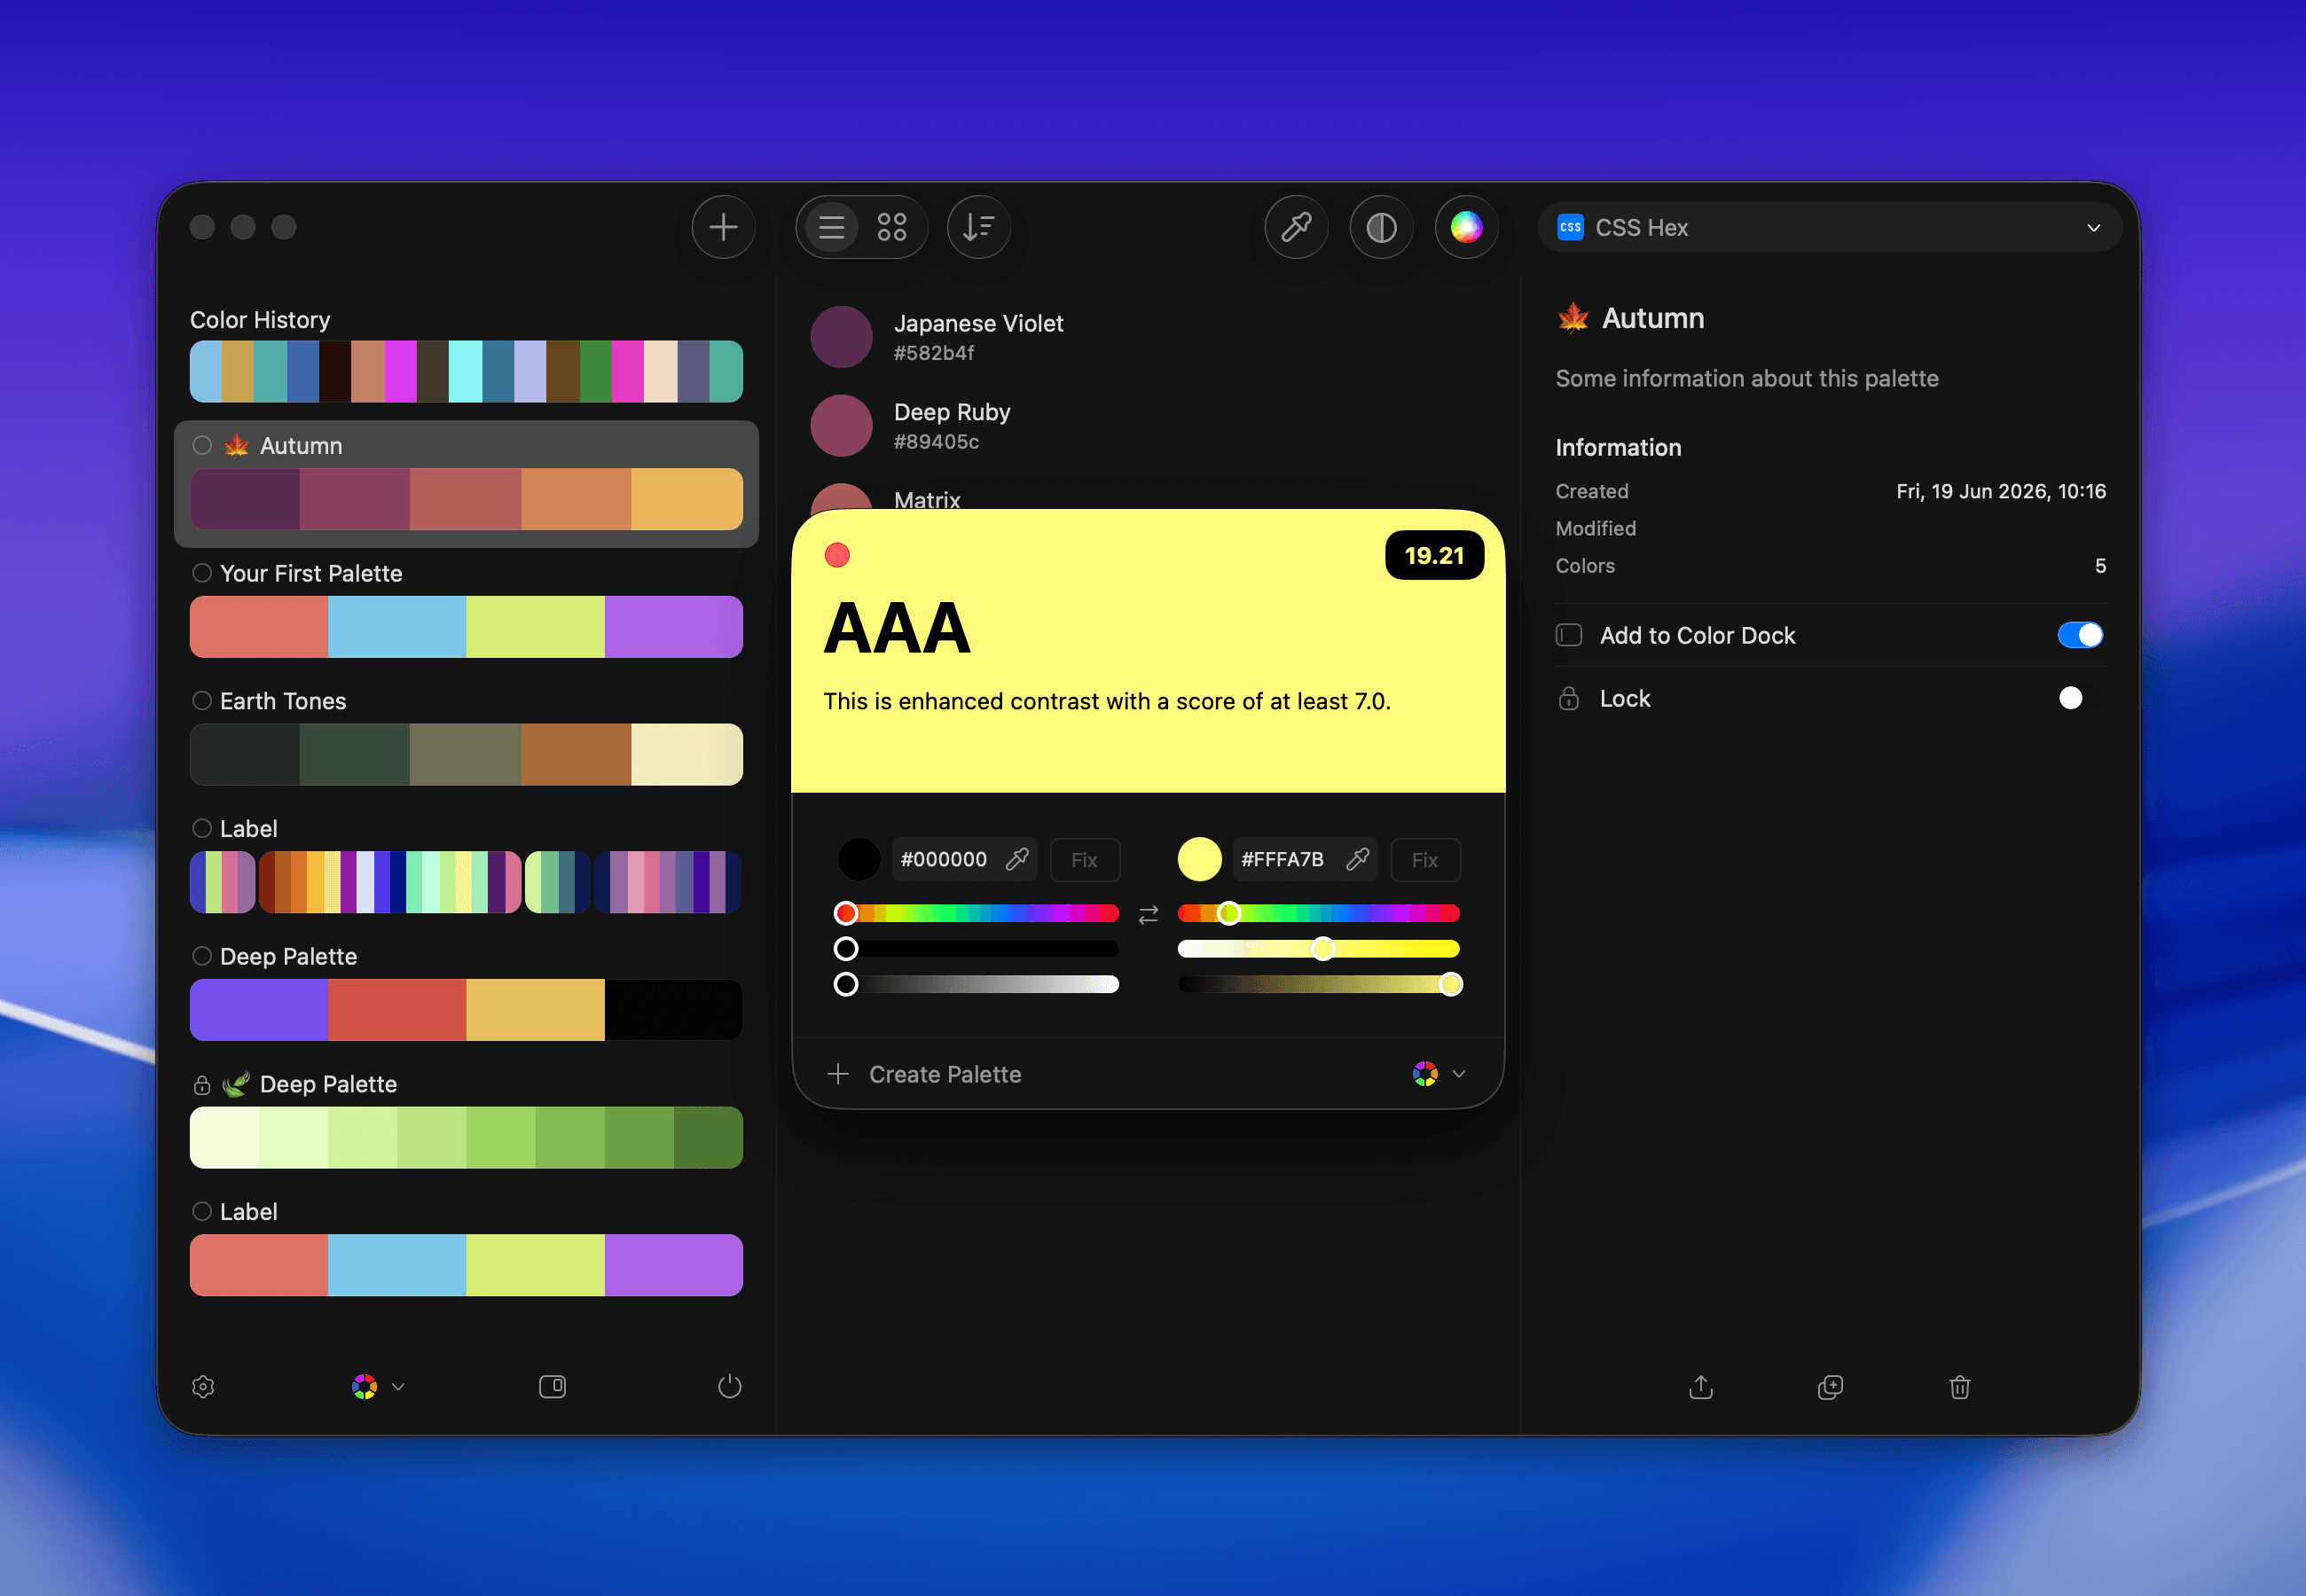Adjust the foreground hue slider handle
2306x1596 pixels.
click(x=846, y=913)
